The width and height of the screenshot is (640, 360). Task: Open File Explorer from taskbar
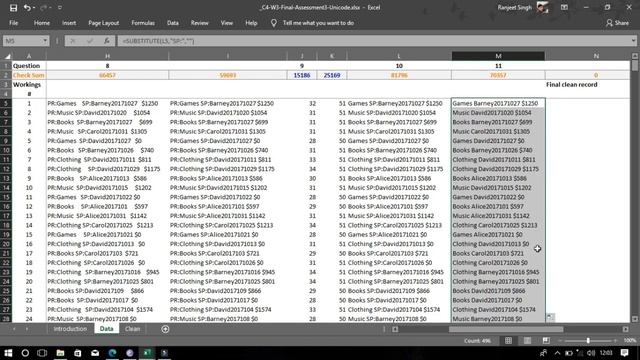click(x=60, y=353)
